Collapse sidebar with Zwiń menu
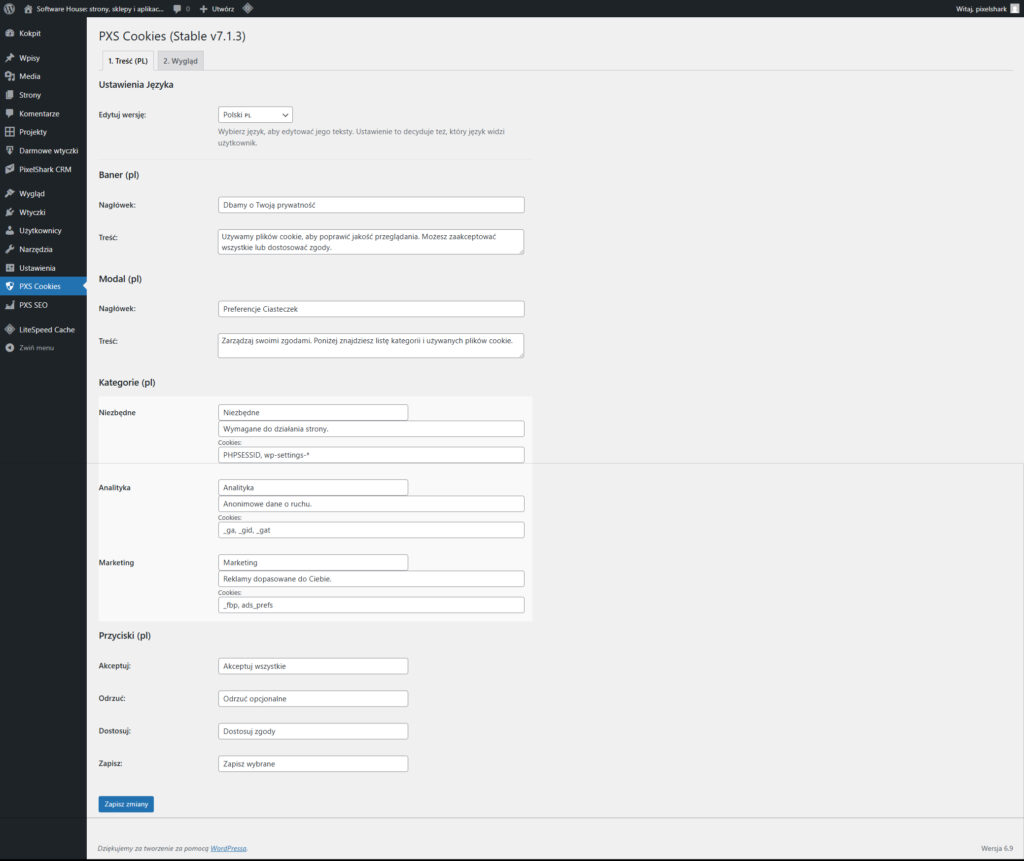The image size is (1024, 861). [x=36, y=348]
